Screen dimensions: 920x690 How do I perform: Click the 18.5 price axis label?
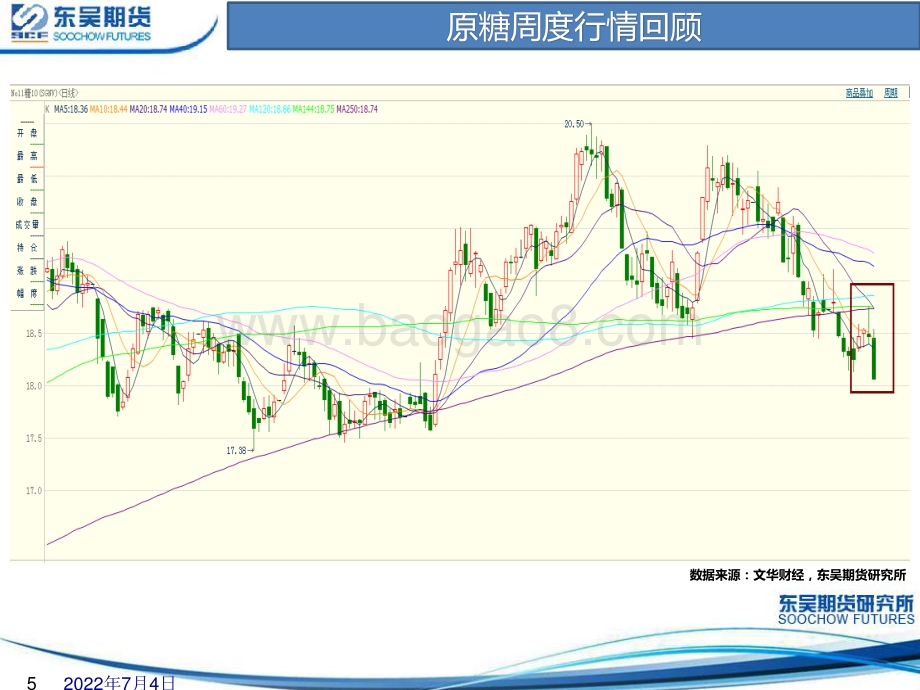click(33, 333)
